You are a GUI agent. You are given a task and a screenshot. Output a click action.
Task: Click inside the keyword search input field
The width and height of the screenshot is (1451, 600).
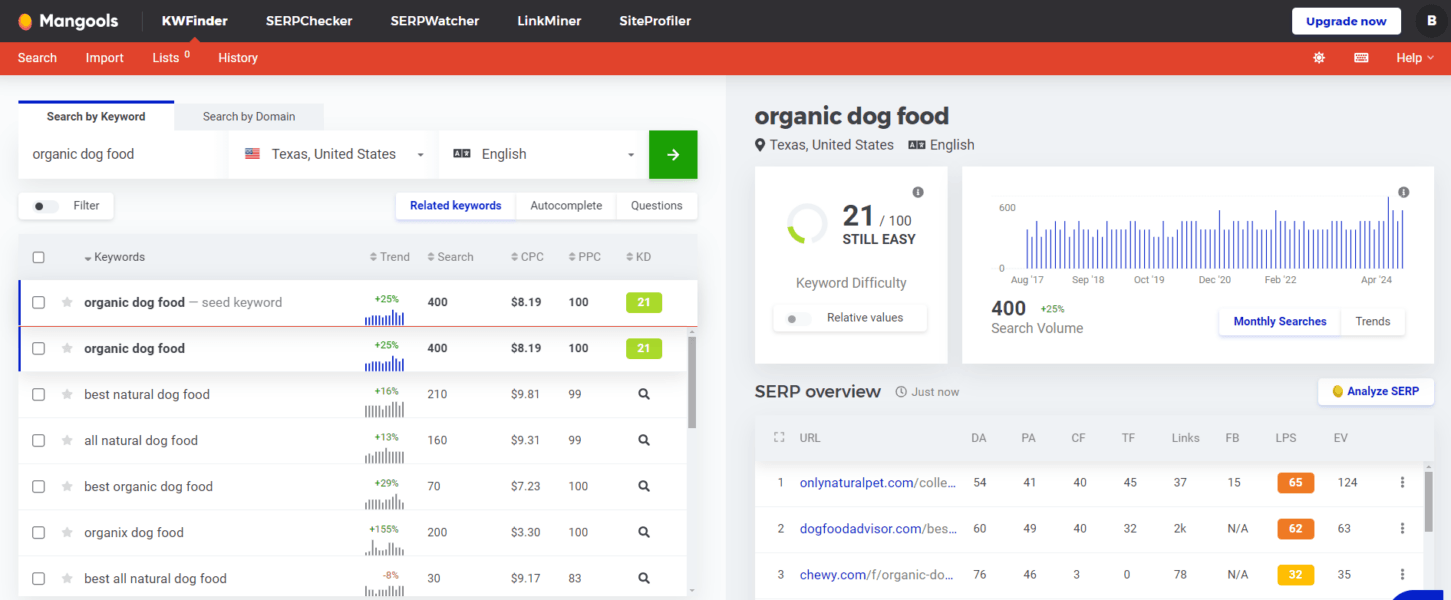[x=120, y=154]
